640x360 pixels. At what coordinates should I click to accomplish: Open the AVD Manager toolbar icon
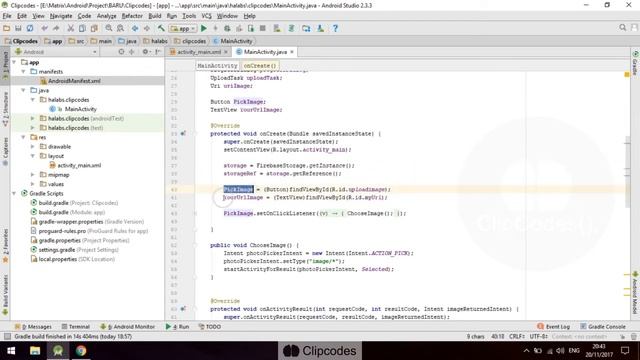point(277,28)
